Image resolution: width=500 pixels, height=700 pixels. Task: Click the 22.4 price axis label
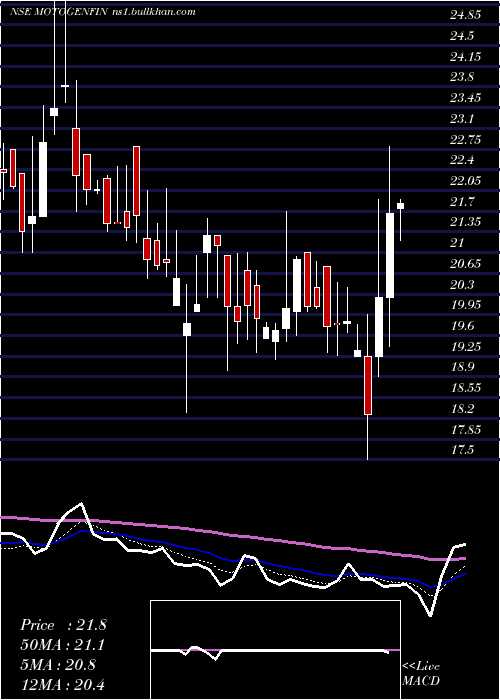click(x=462, y=160)
